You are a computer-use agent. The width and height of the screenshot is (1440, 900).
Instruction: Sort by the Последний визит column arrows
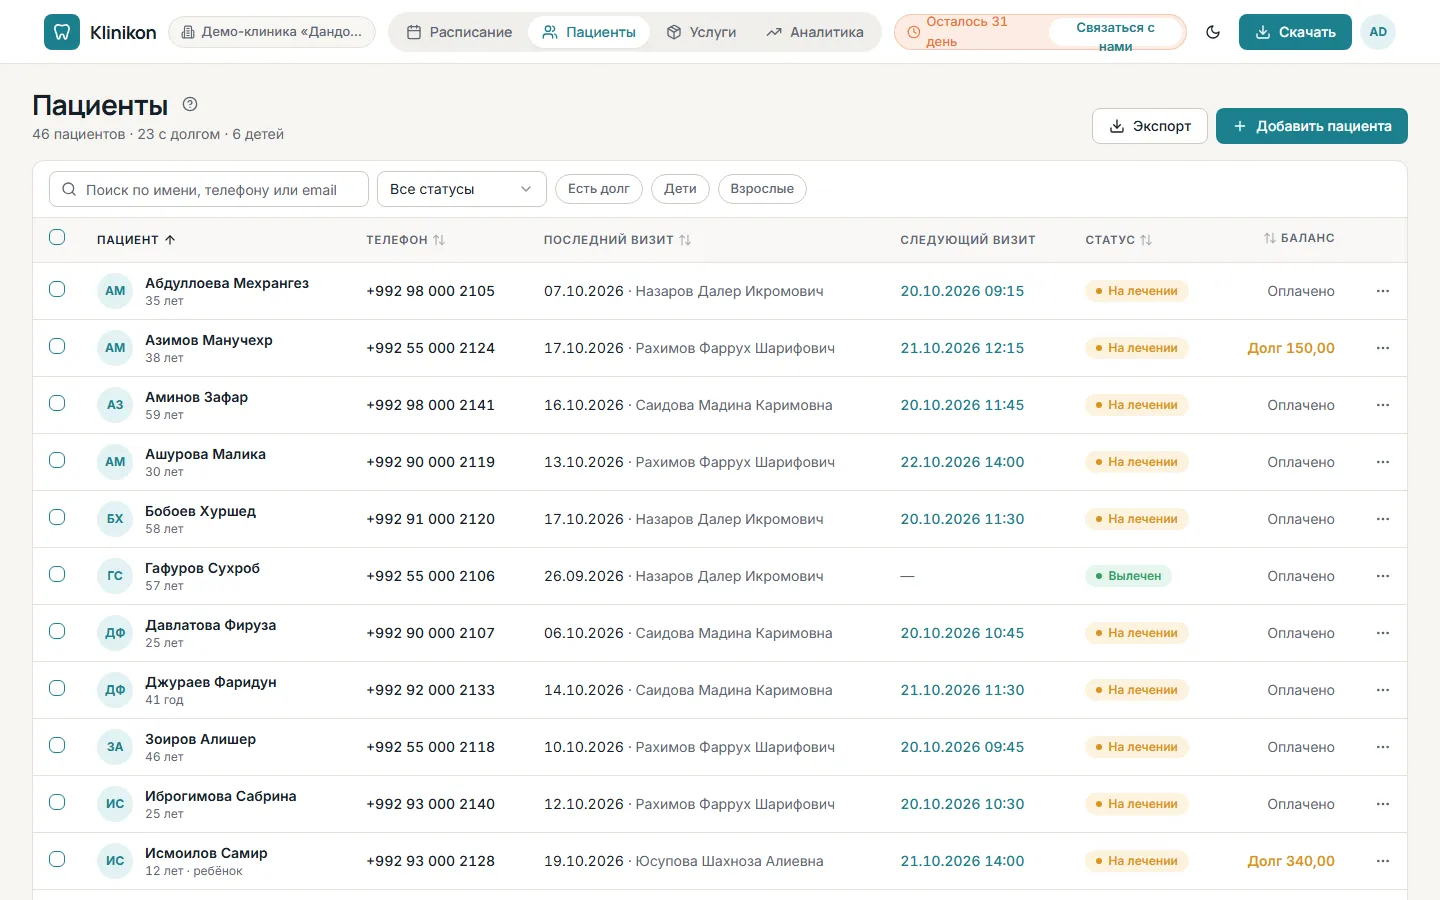point(685,240)
